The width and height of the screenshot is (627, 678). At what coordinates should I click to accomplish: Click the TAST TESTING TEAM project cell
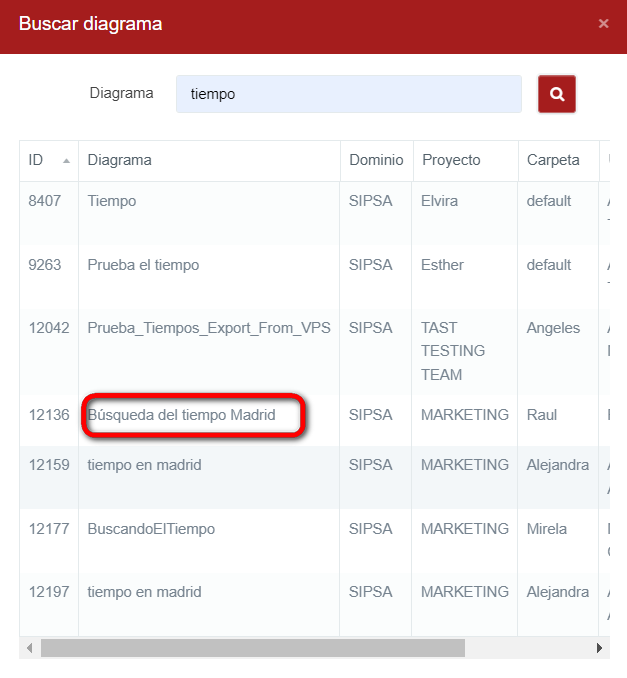click(453, 351)
